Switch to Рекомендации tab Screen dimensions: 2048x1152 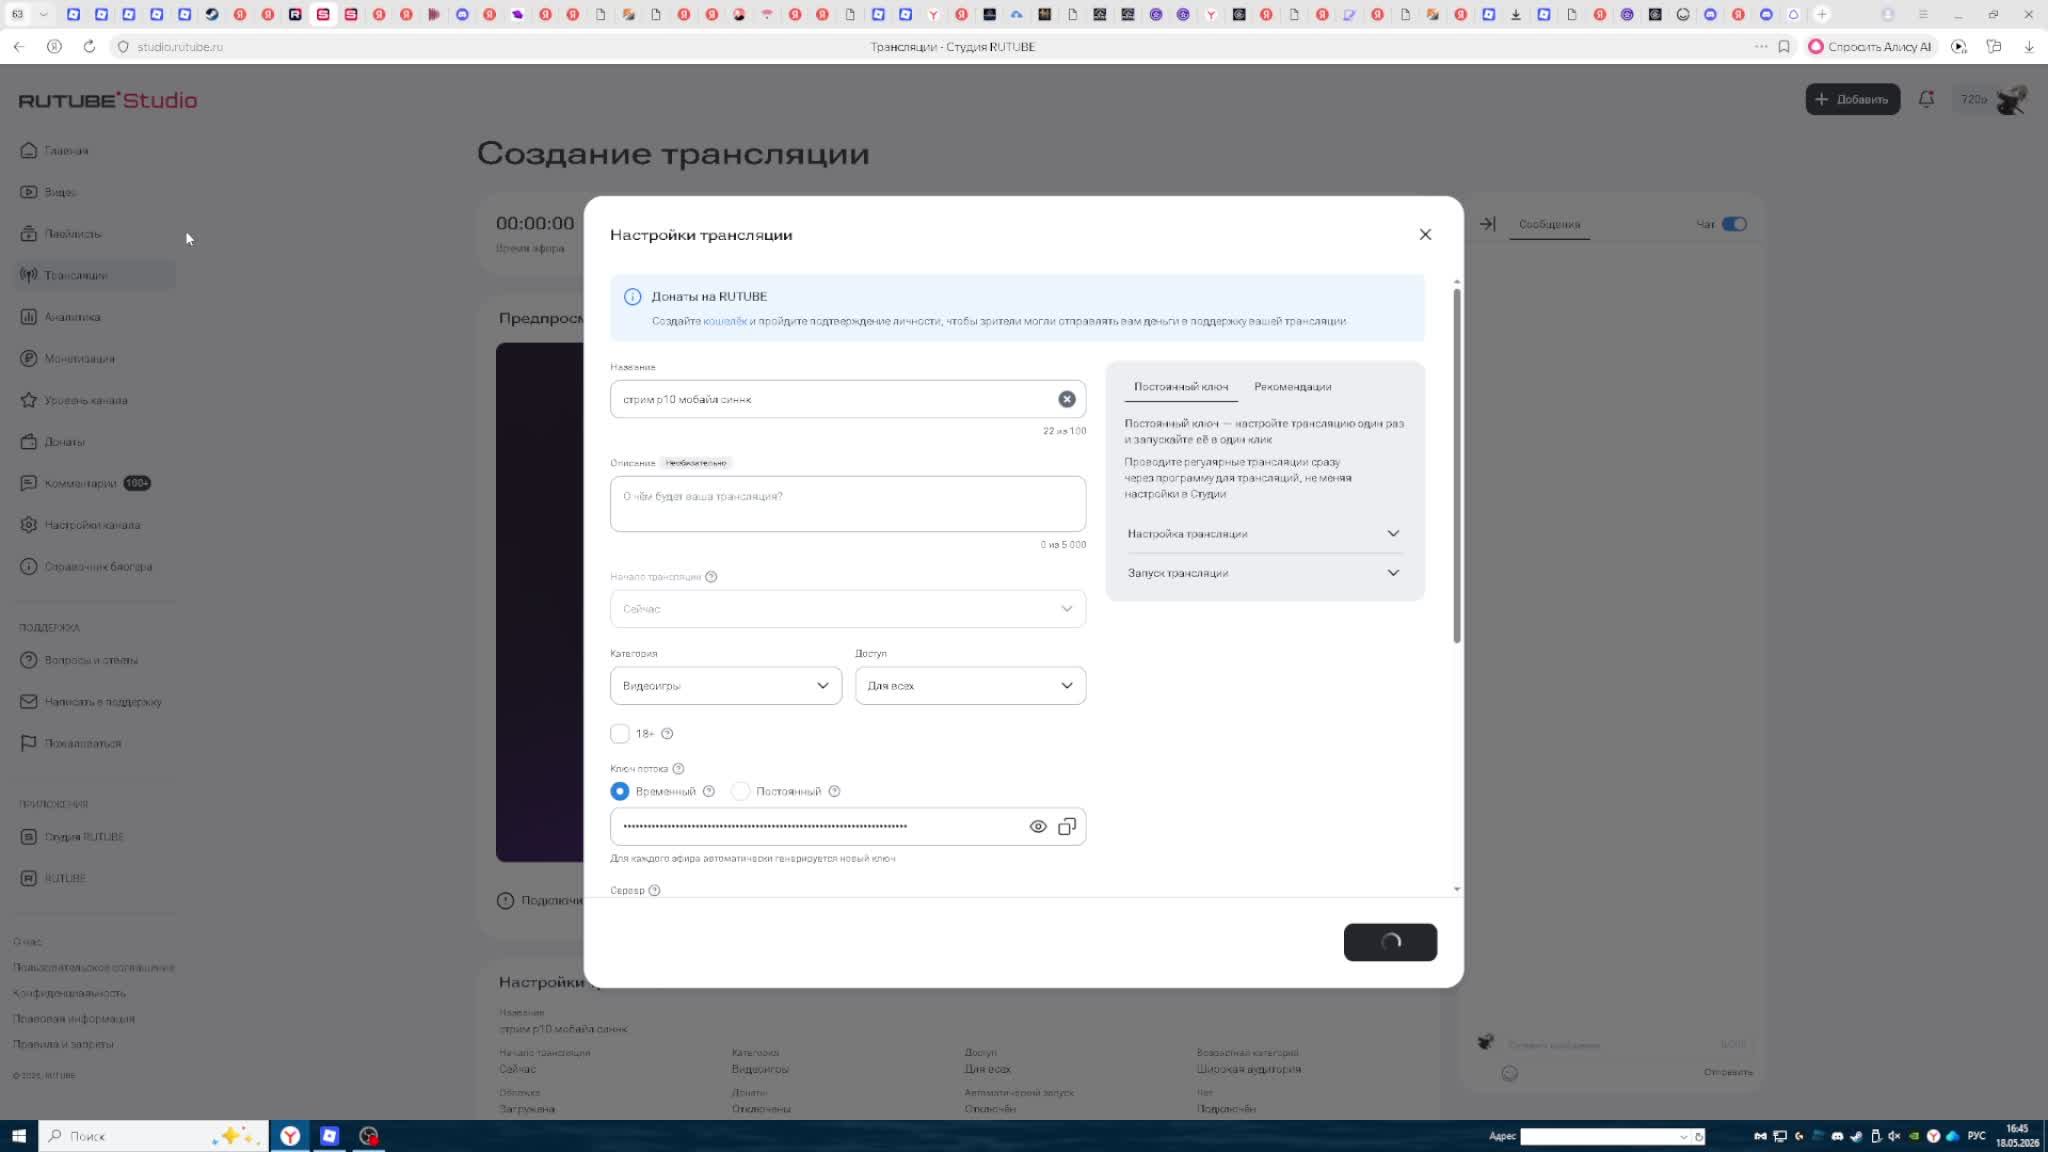[1292, 387]
